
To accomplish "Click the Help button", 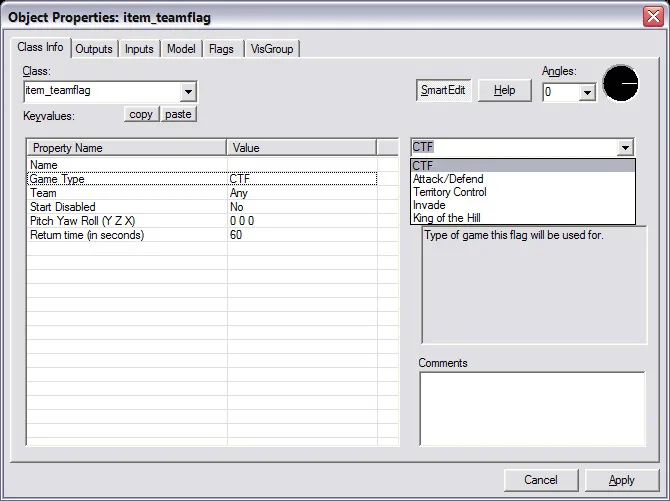I will click(x=505, y=90).
